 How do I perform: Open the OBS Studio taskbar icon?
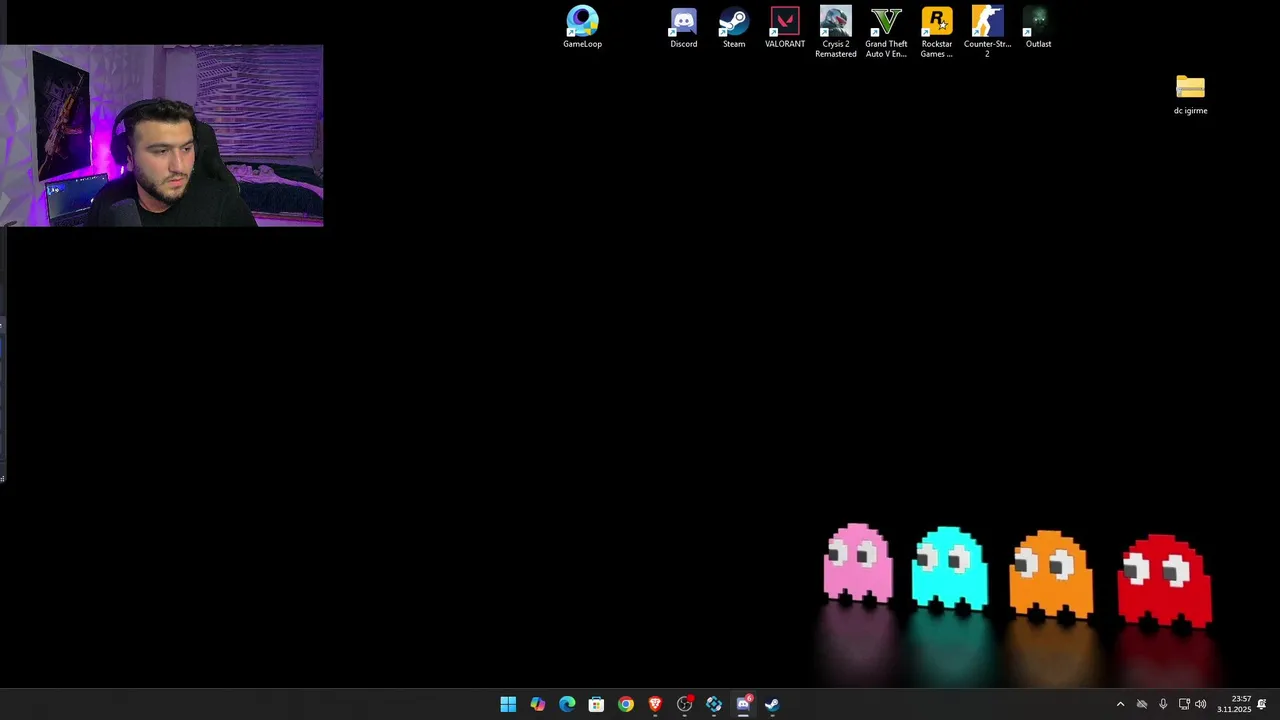coord(685,704)
